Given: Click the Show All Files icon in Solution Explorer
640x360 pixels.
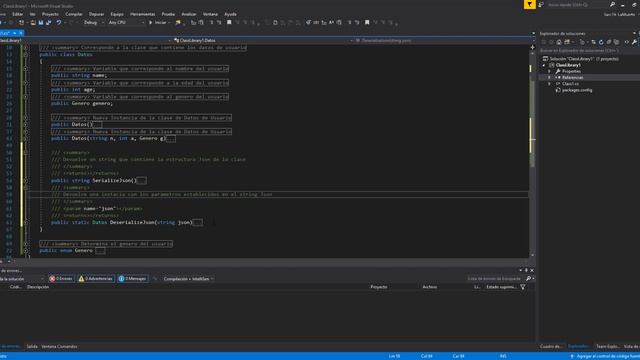Looking at the screenshot, I should [x=616, y=42].
